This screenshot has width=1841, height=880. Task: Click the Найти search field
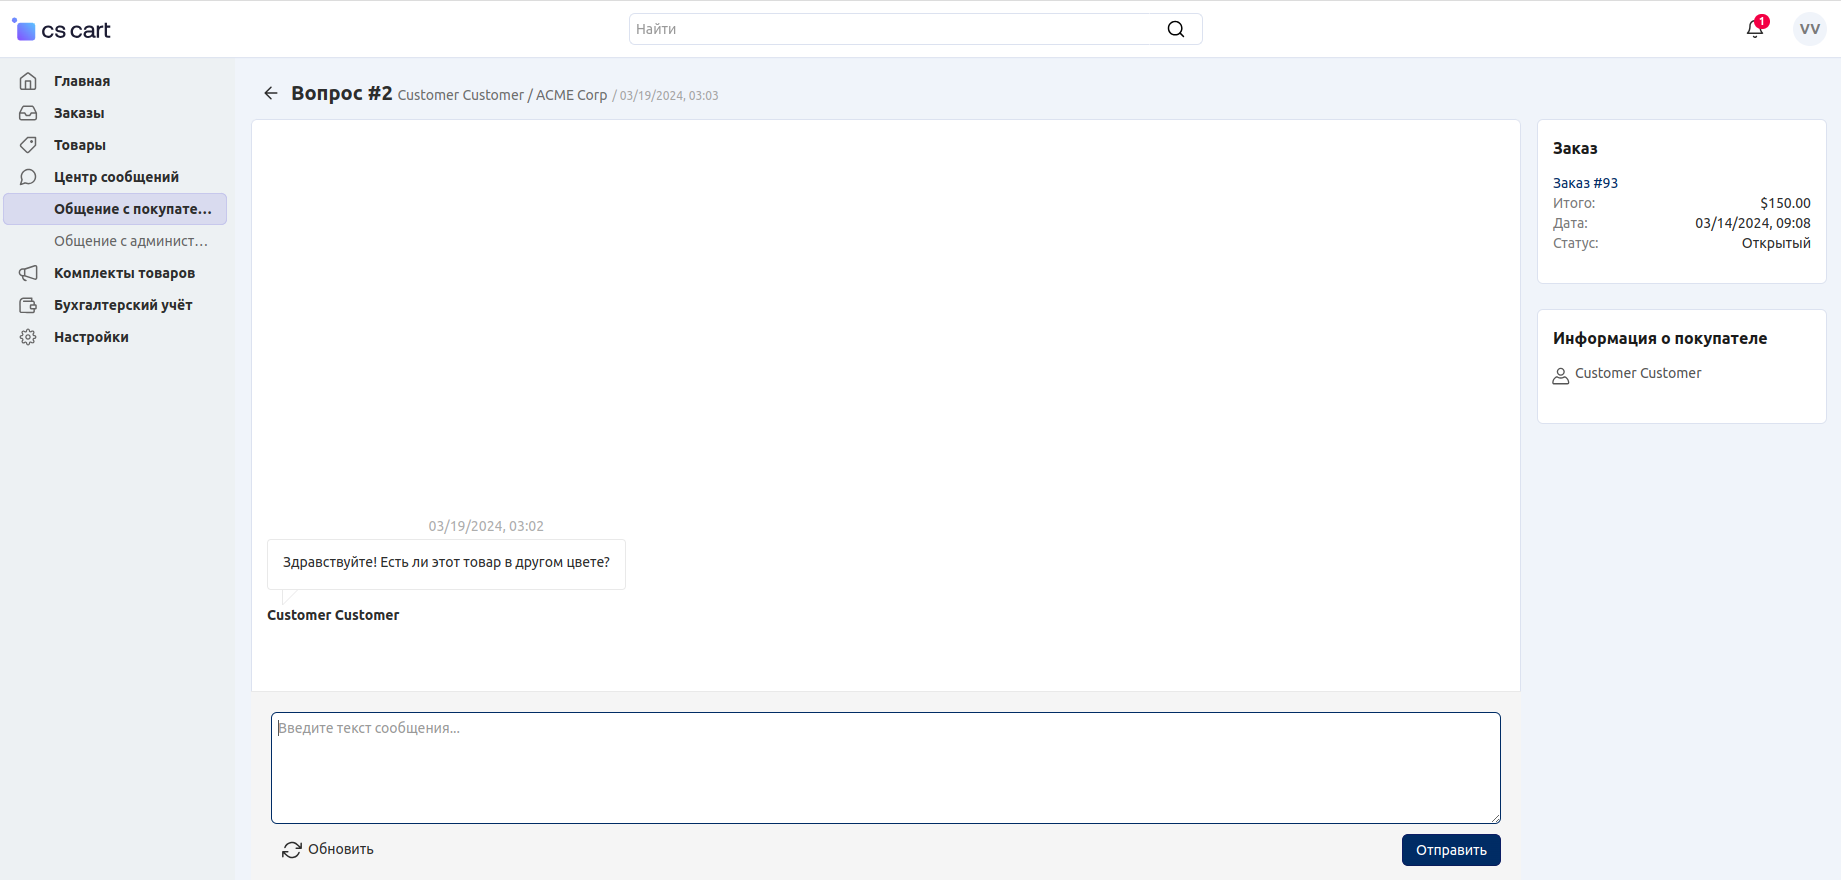click(x=895, y=29)
